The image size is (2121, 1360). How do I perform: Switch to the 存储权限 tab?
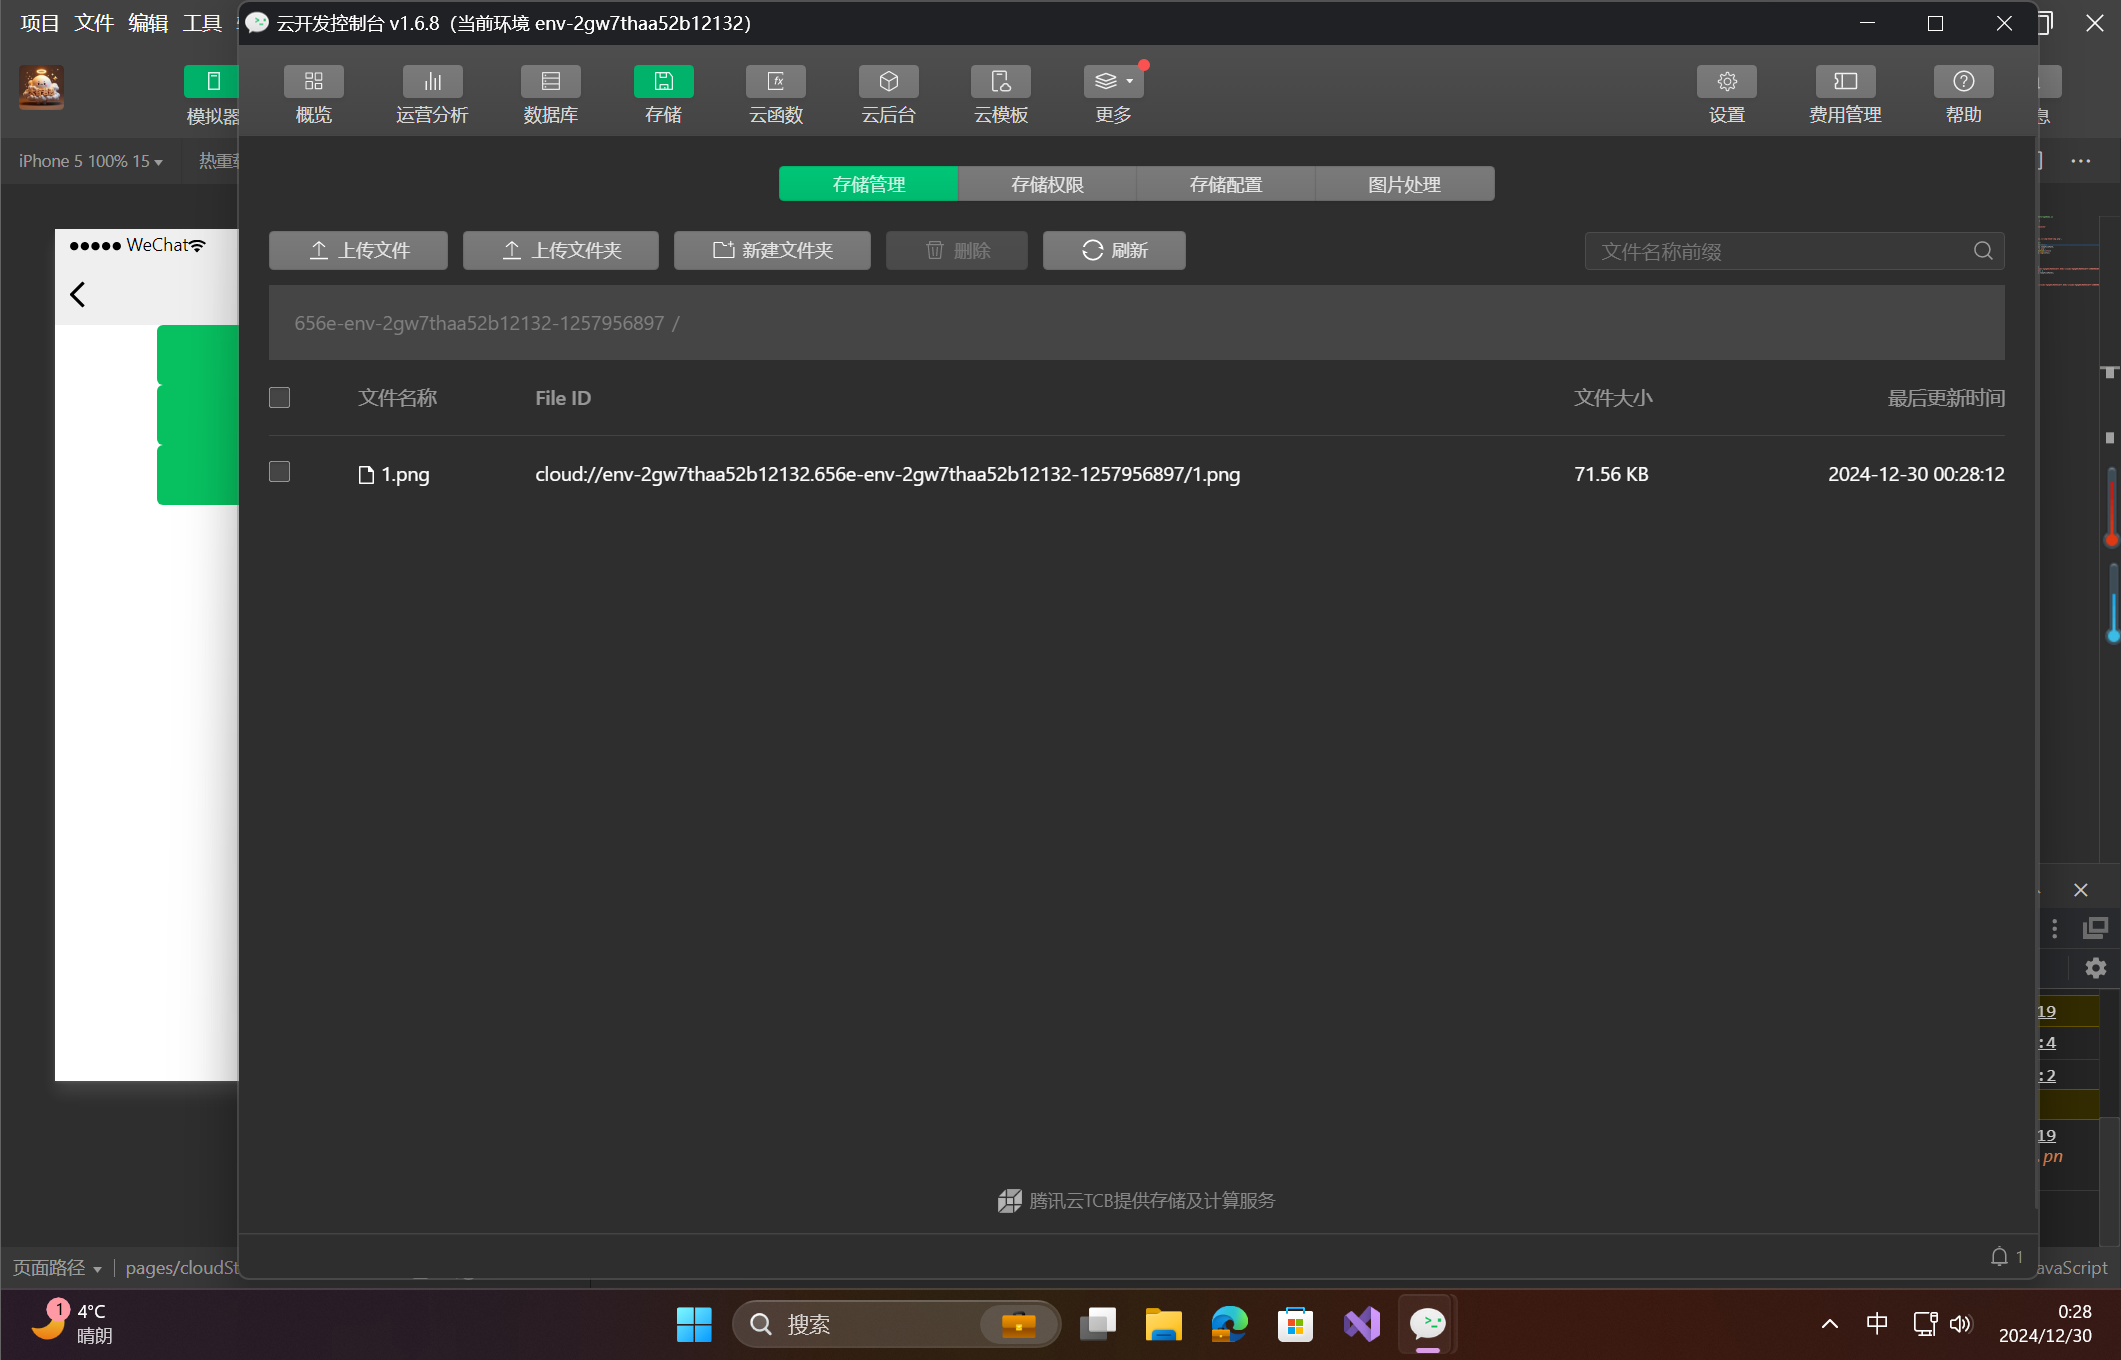pos(1047,184)
